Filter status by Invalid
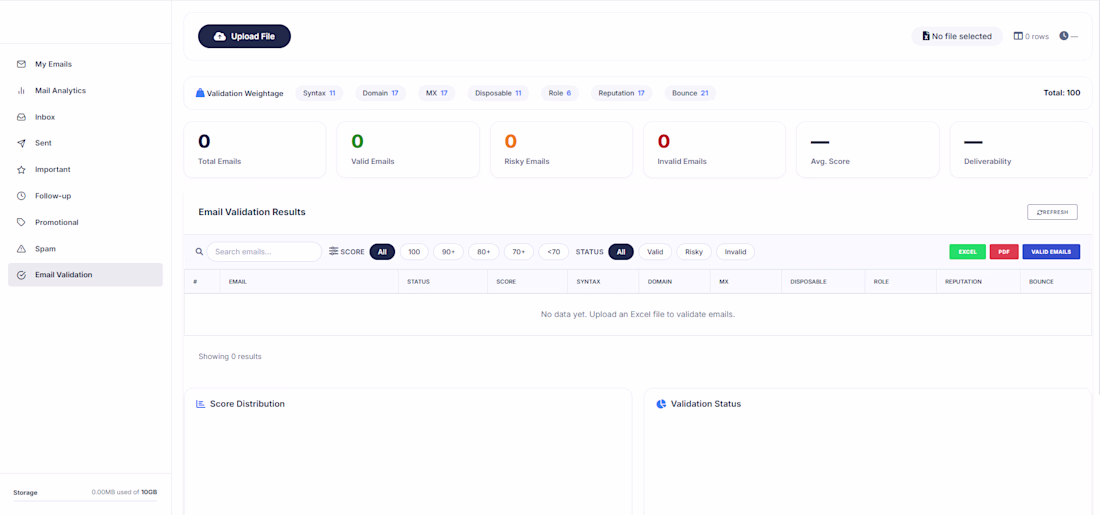 tap(735, 252)
